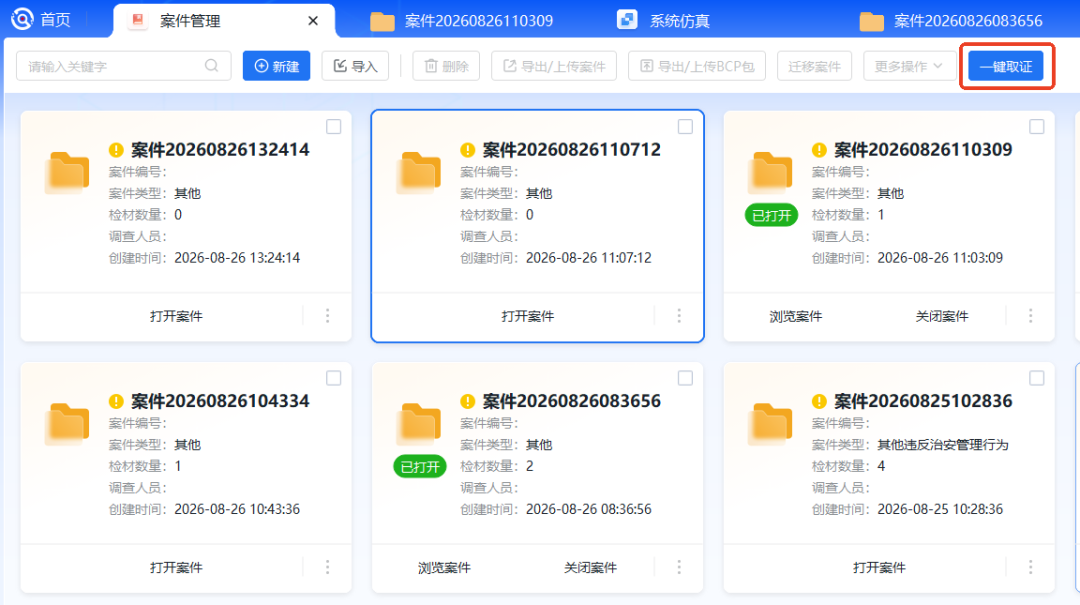Click warning icon beside 案件20260825102836
This screenshot has height=605, width=1080.
(x=819, y=401)
